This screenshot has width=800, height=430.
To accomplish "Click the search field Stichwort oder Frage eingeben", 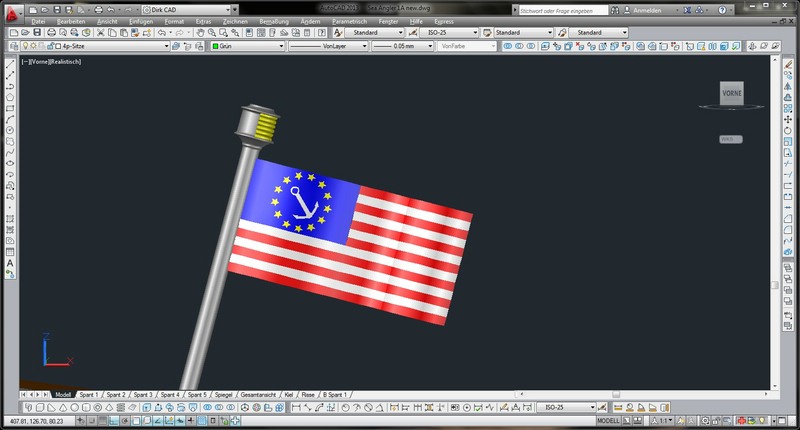I will point(563,10).
